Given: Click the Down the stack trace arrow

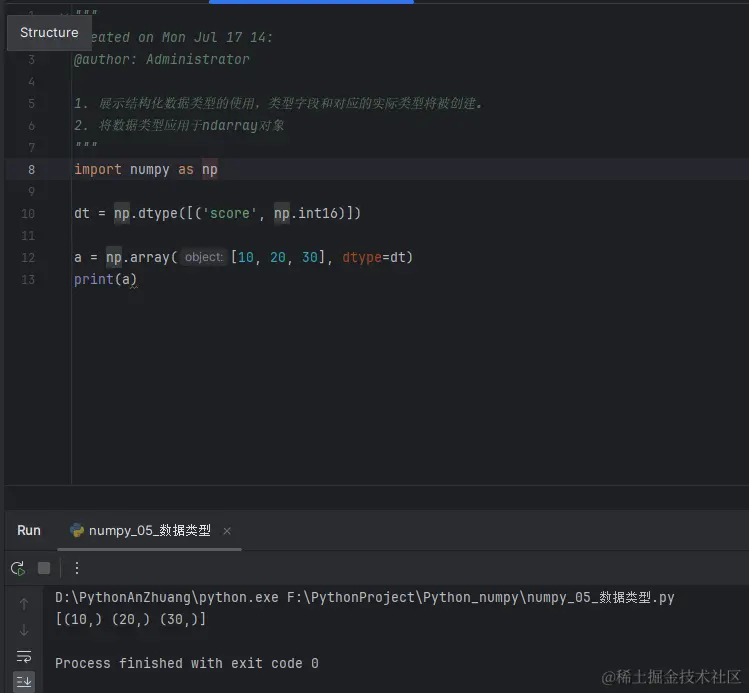Looking at the screenshot, I should (24, 630).
